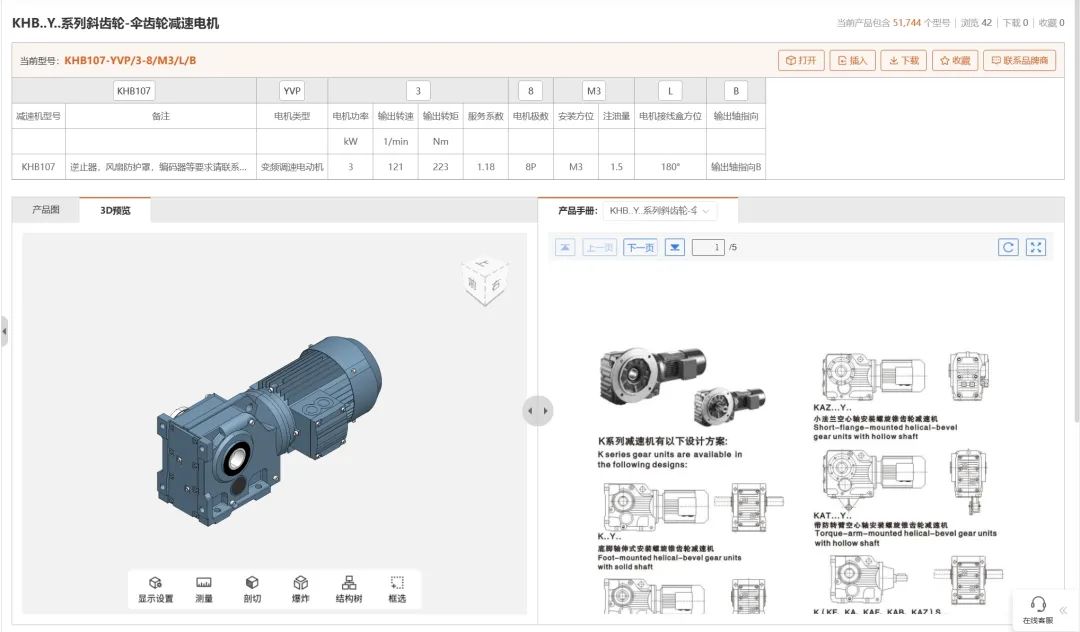Screen dimensions: 1080x632
Task: Open the Structure Tree (结构树) tool
Action: [x=349, y=590]
